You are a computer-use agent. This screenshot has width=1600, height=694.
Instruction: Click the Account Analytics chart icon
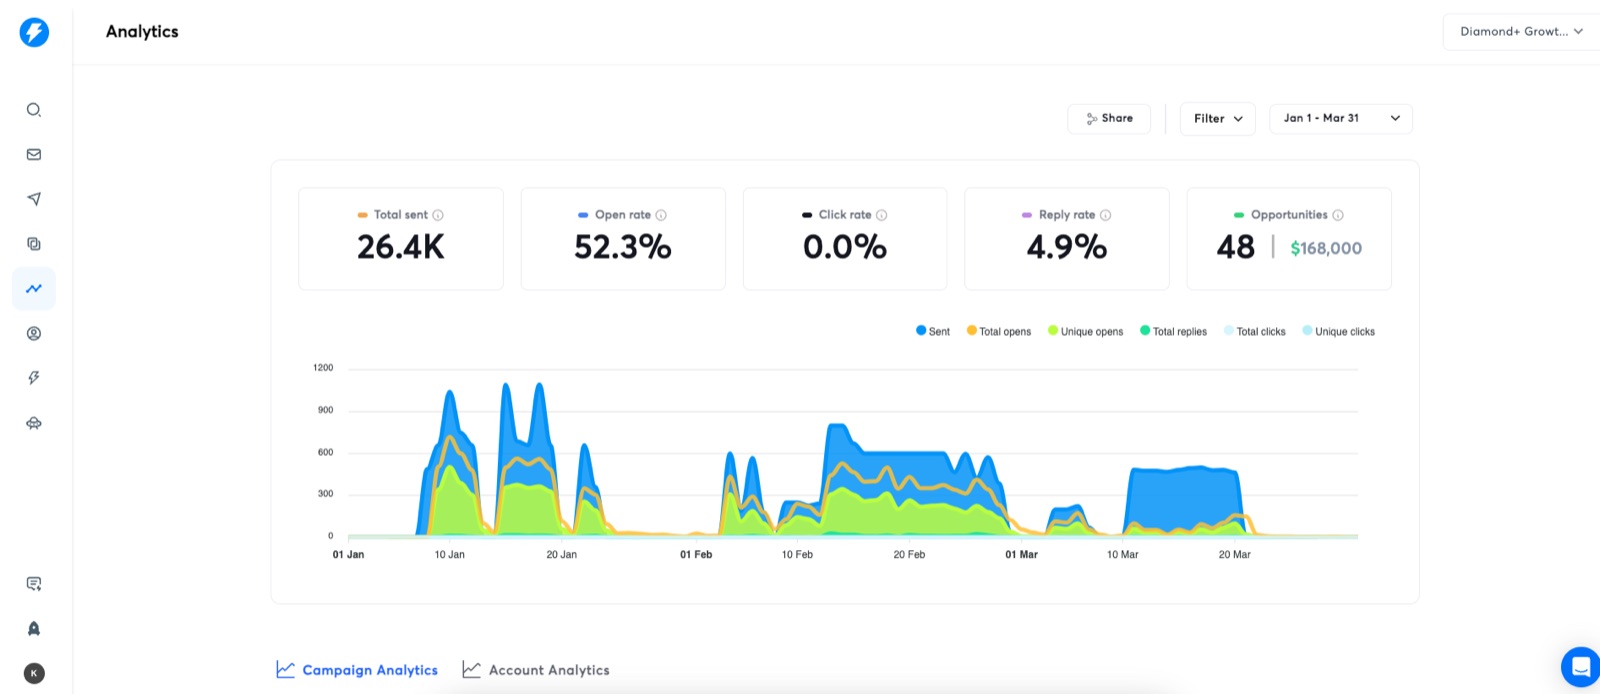click(472, 669)
